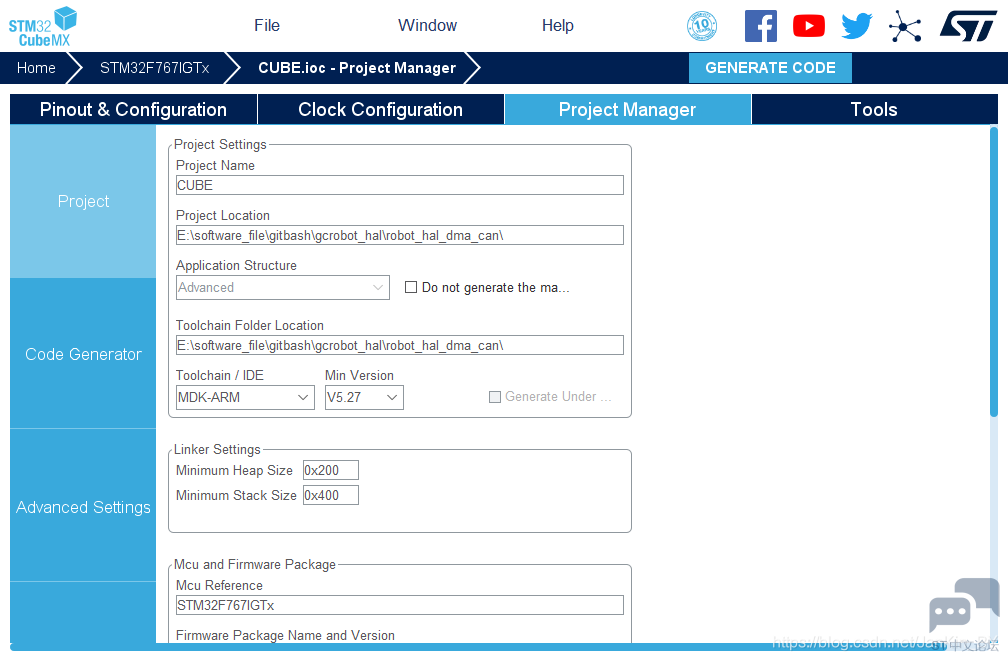
Task: Select the Project side panel
Action: (83, 201)
